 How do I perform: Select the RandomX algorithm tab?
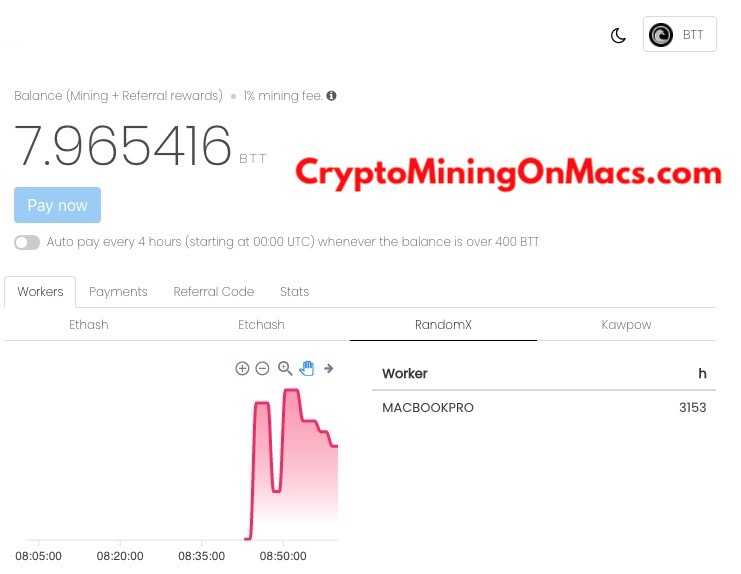(x=443, y=325)
